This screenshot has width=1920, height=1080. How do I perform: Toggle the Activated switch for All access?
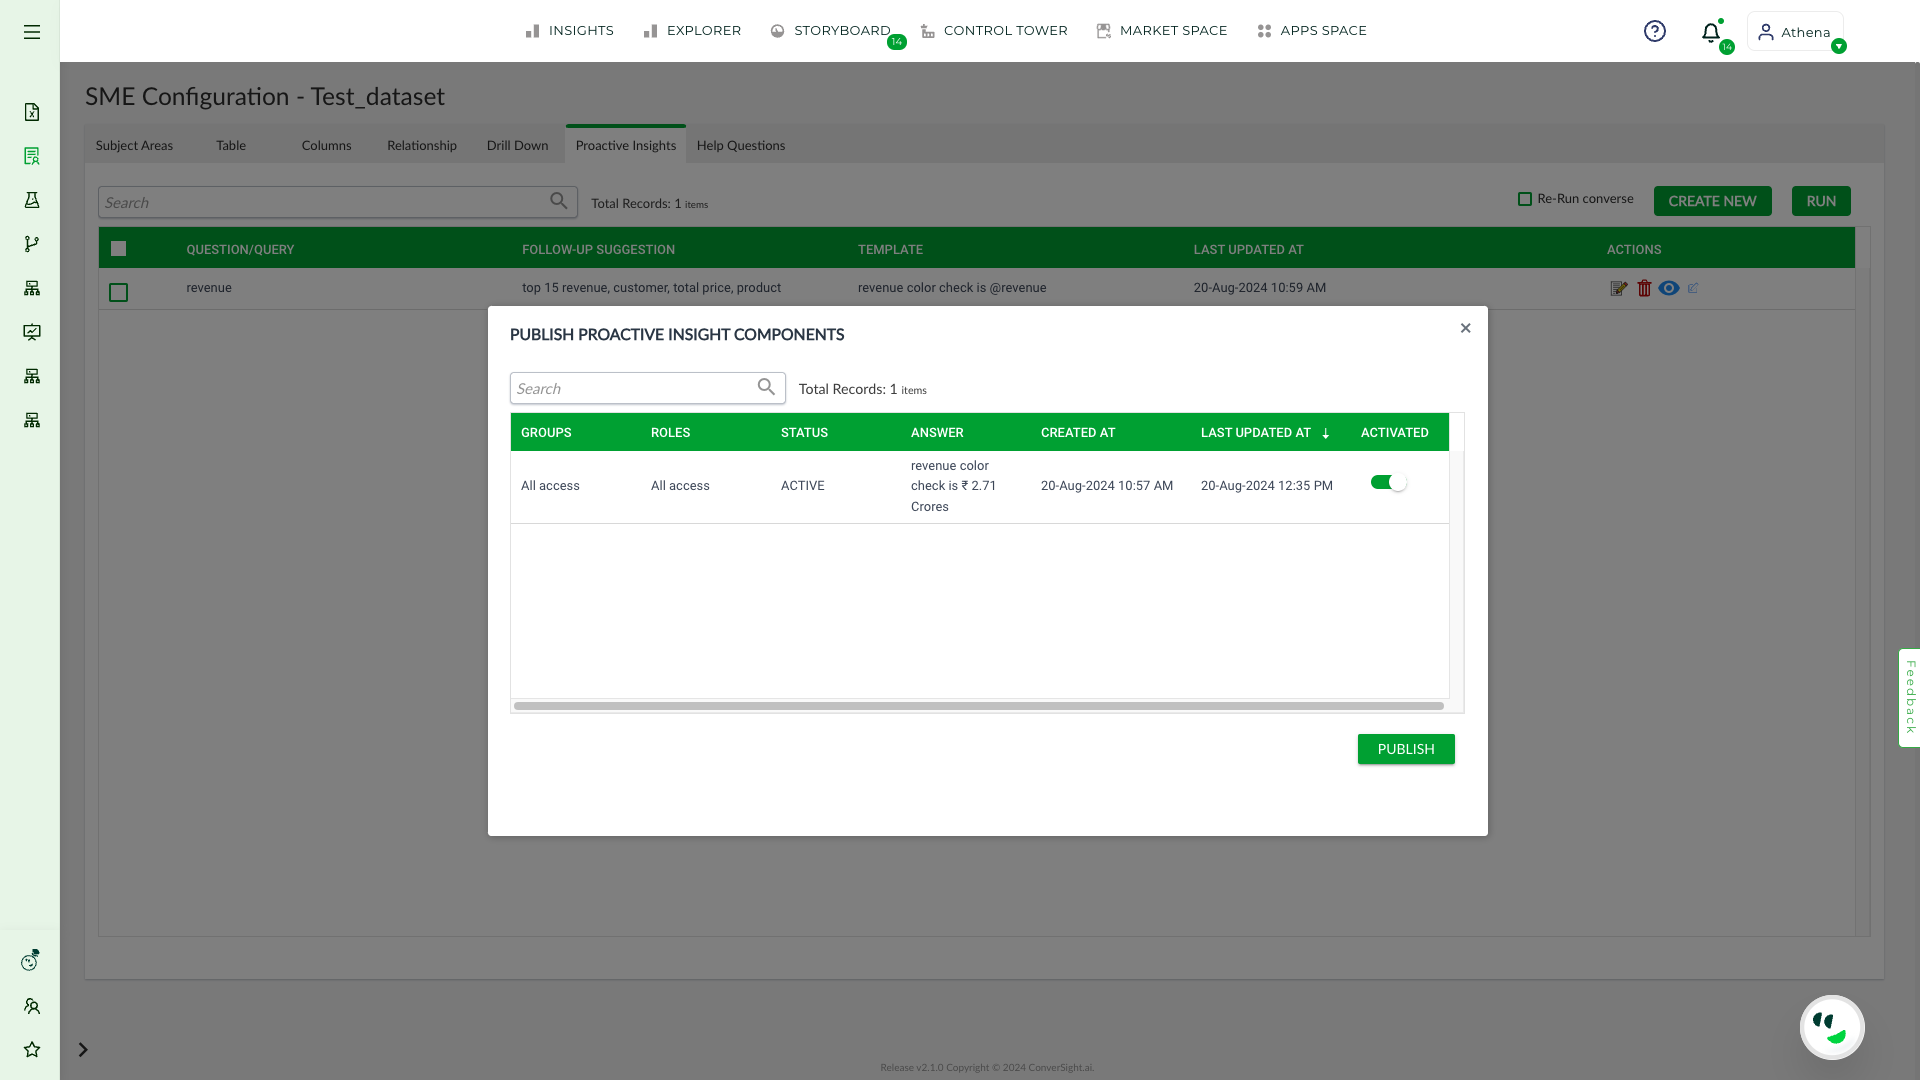tap(1388, 483)
